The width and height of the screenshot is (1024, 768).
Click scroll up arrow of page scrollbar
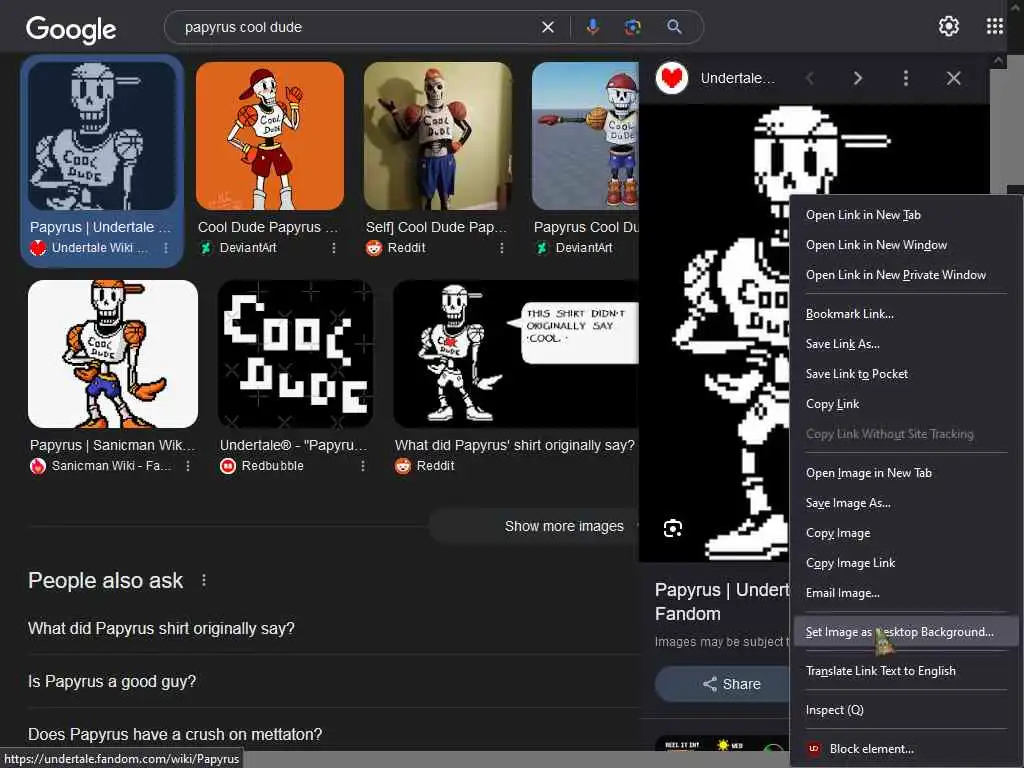point(998,61)
